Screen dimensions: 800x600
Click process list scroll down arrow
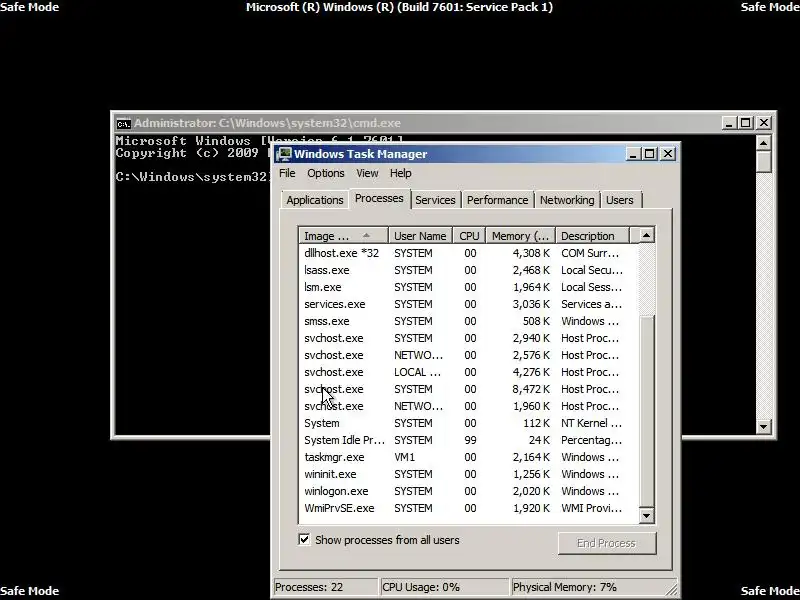[646, 515]
